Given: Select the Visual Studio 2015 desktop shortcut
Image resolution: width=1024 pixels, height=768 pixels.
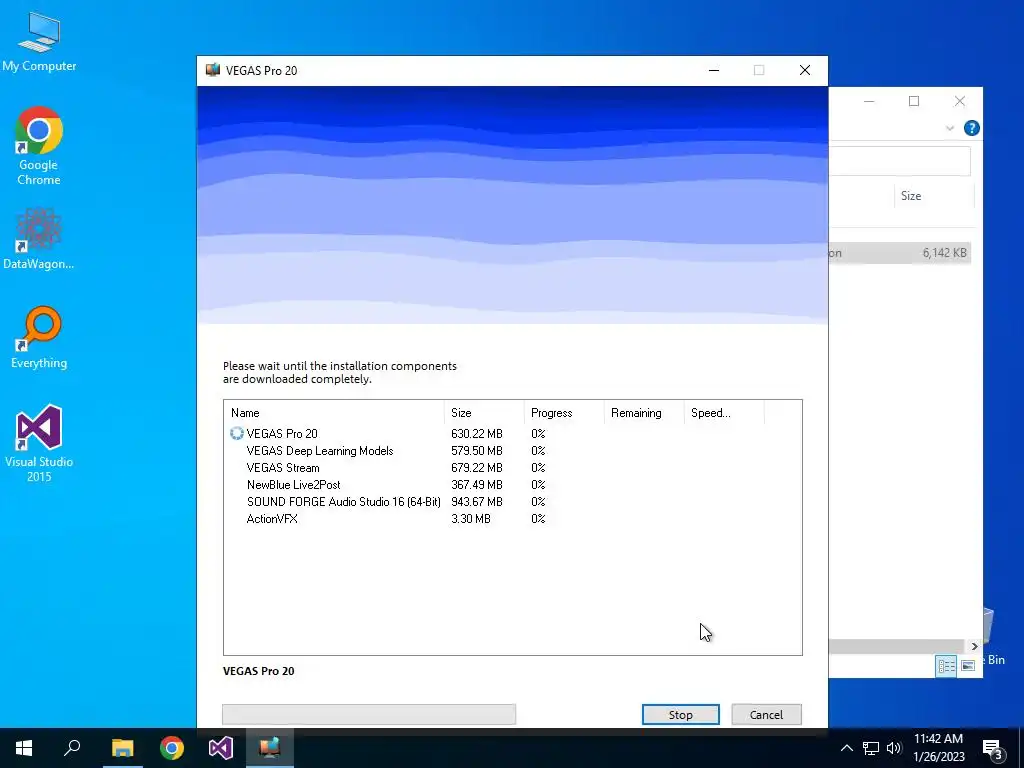Looking at the screenshot, I should pyautogui.click(x=39, y=443).
